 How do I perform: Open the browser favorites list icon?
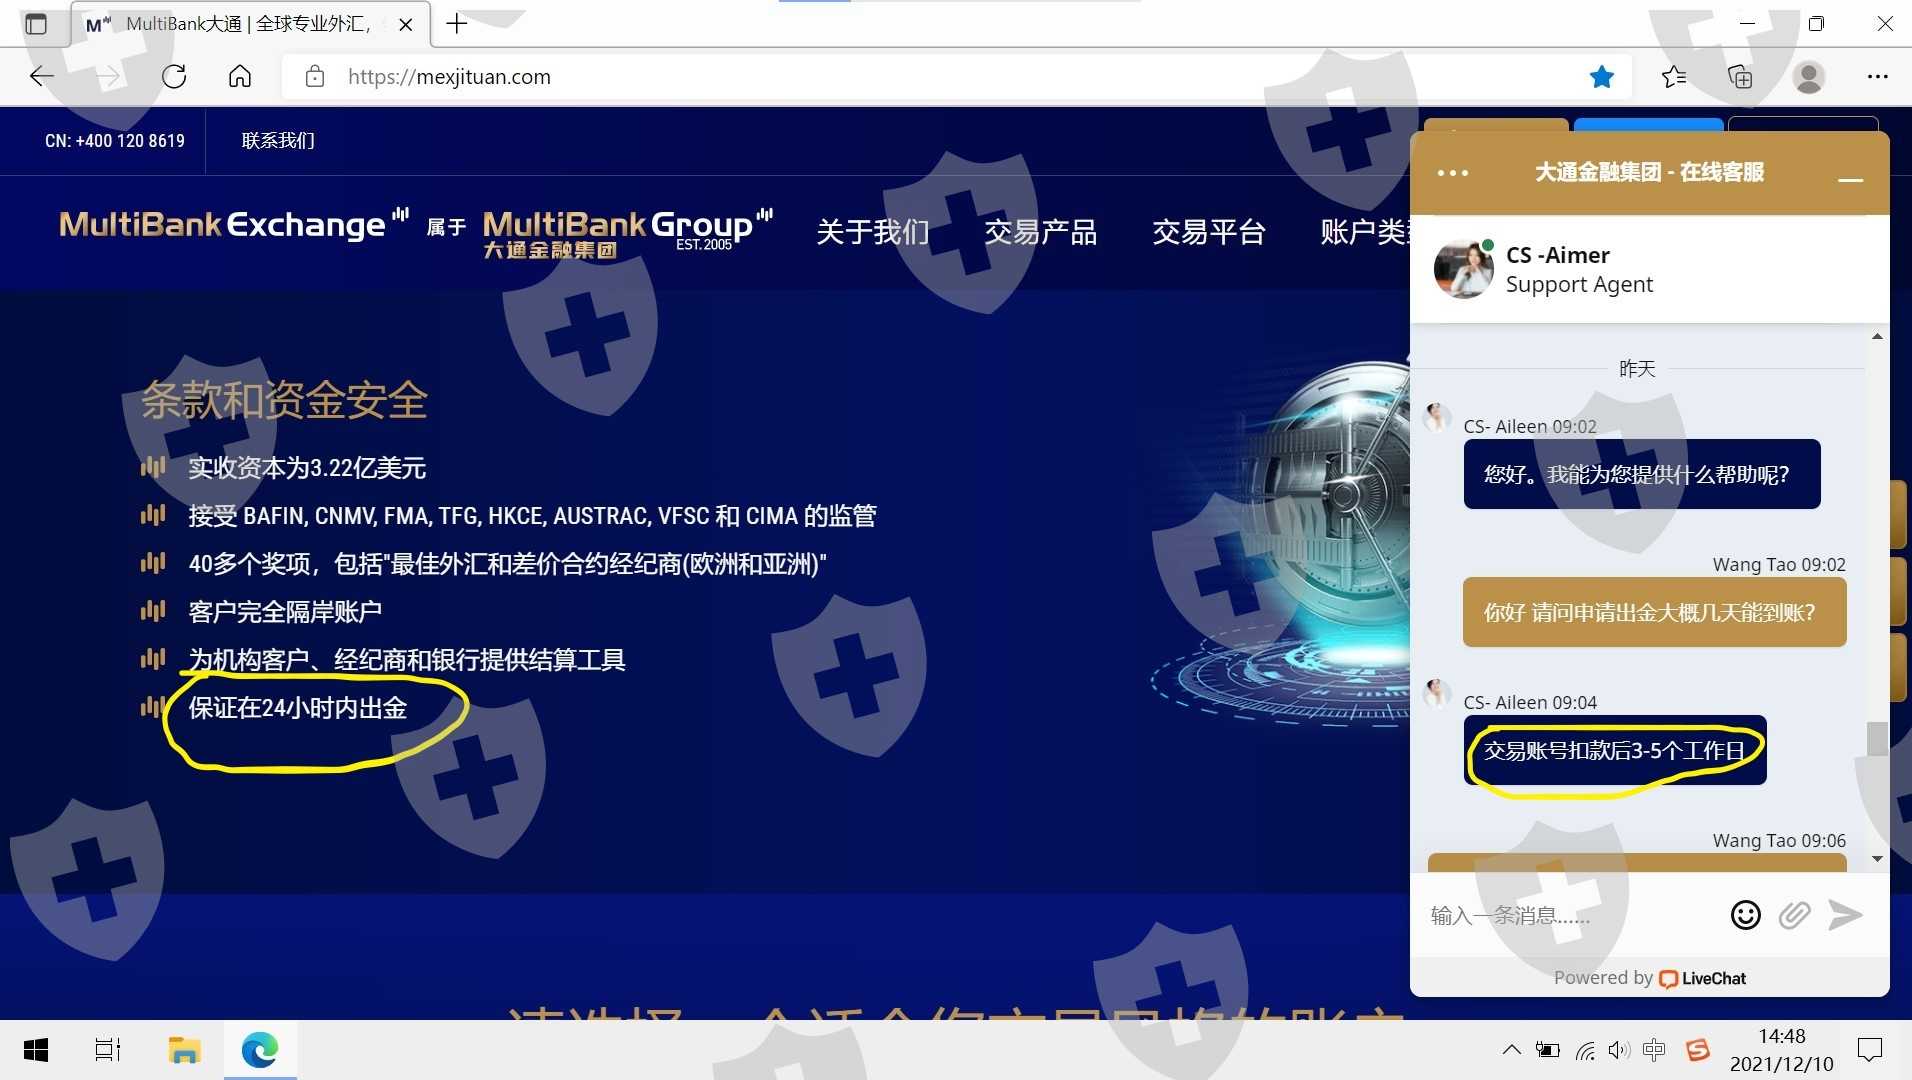point(1673,77)
